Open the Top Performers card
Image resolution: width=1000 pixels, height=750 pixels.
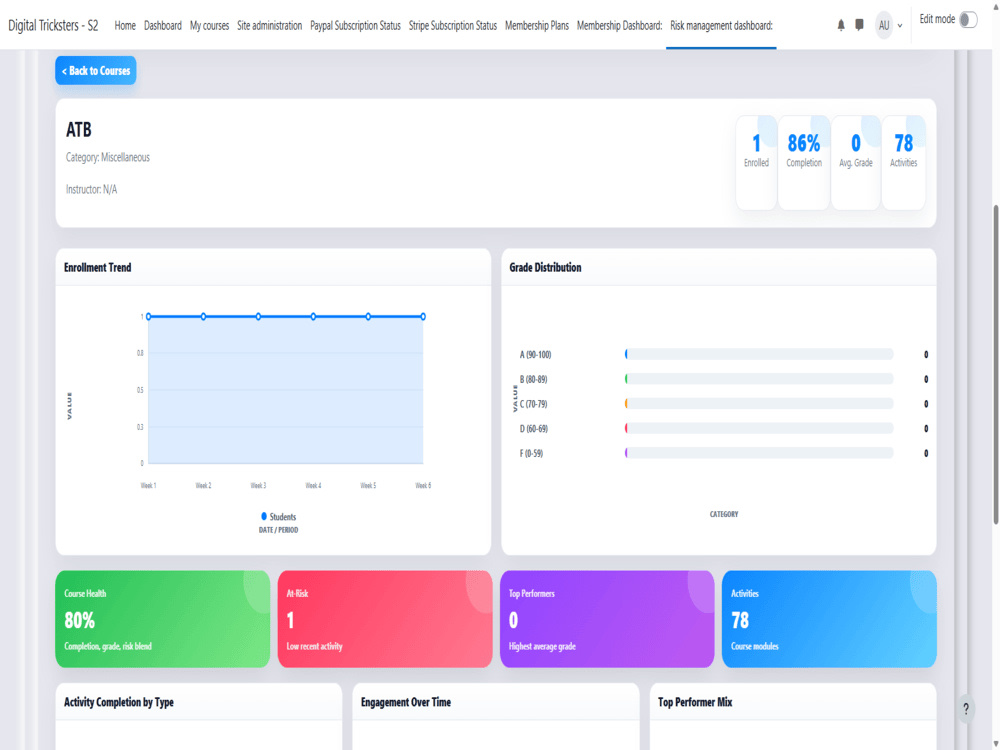point(607,619)
